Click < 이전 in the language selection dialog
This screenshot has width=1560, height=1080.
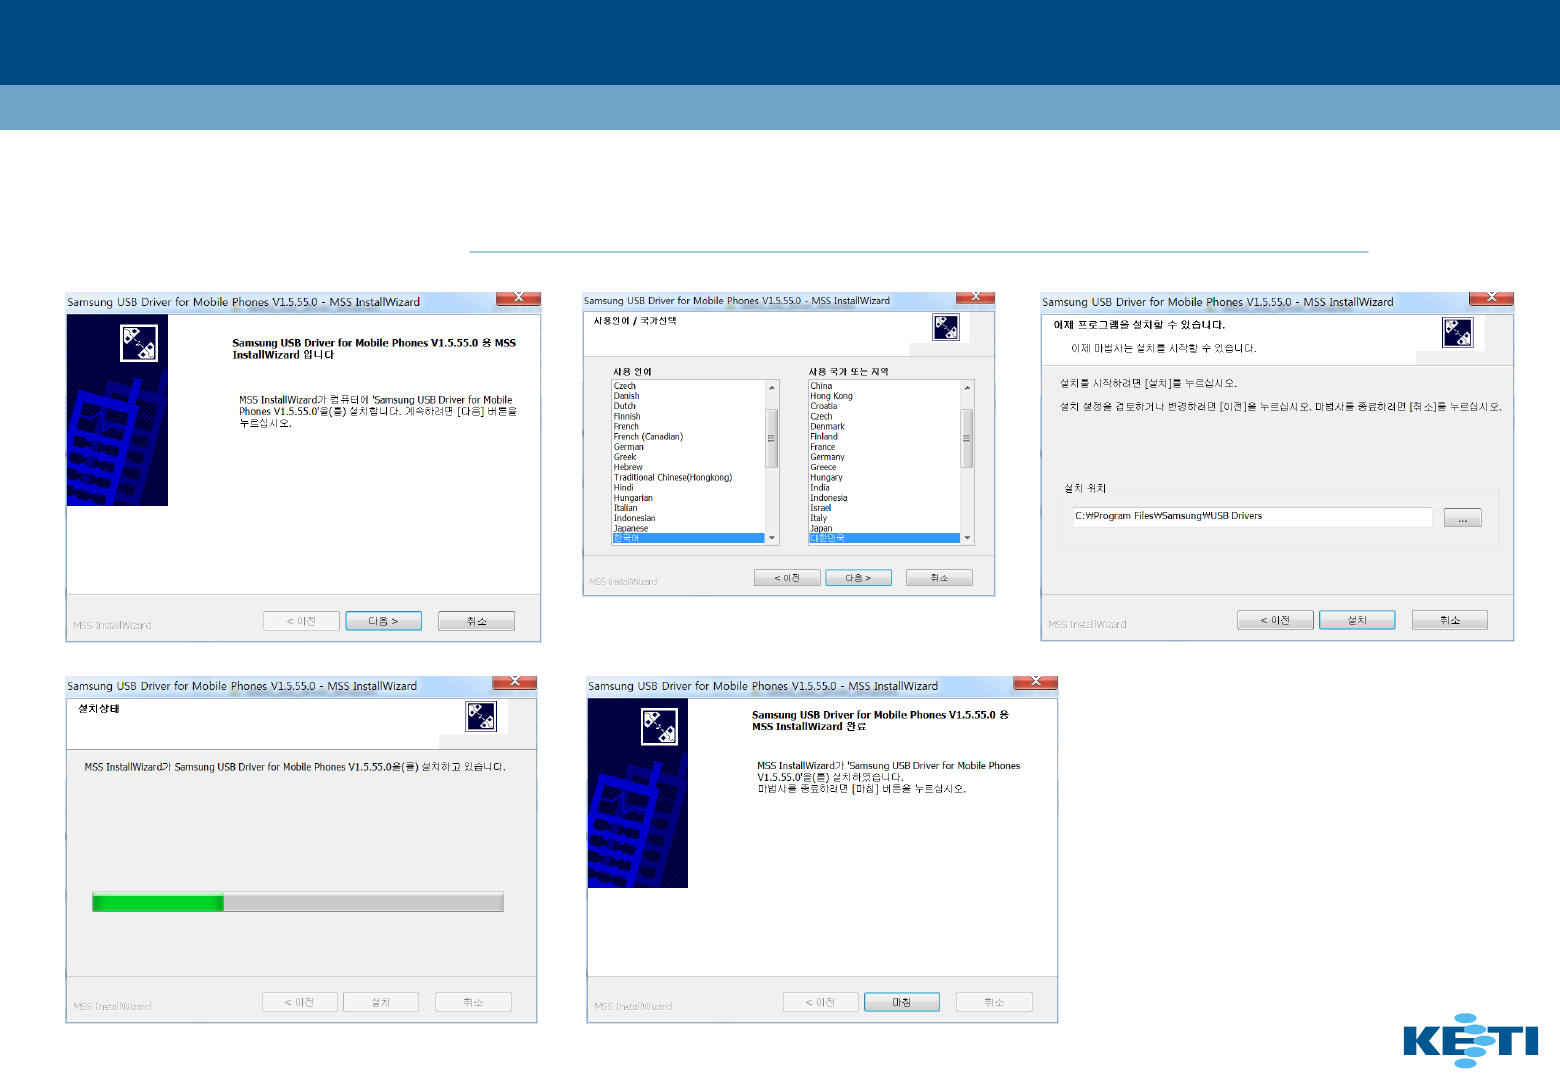787,578
